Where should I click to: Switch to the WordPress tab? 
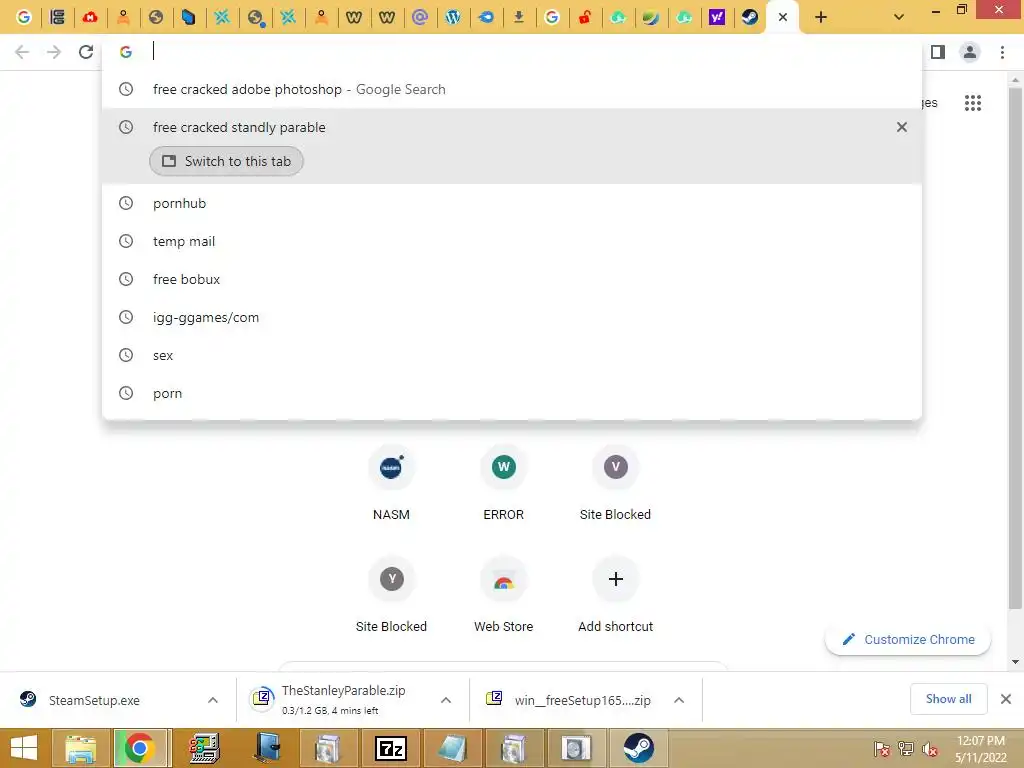[453, 17]
